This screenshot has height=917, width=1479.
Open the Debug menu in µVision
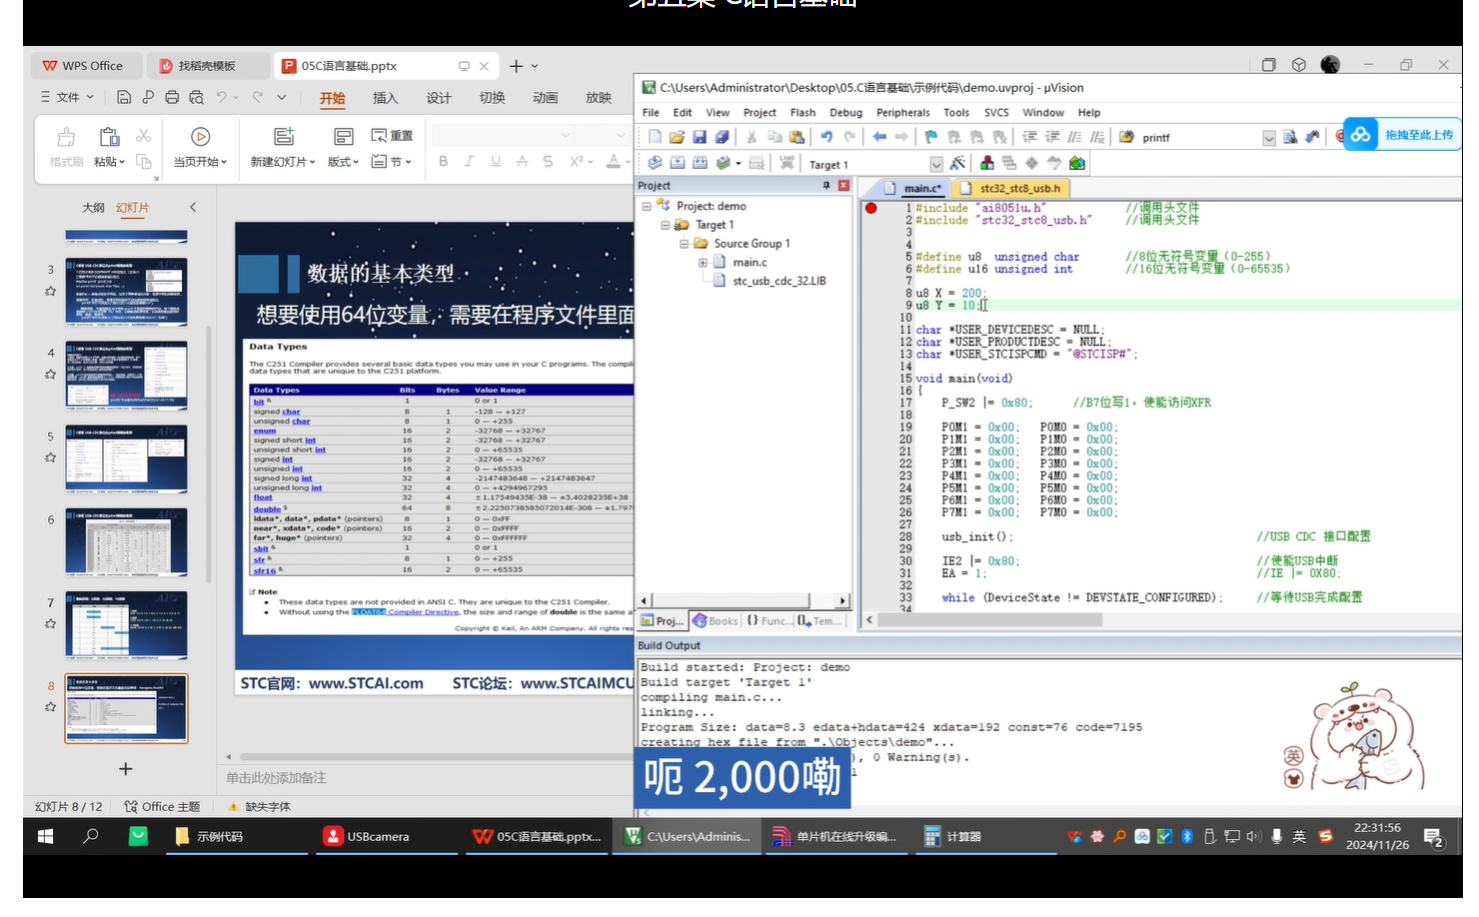point(845,113)
